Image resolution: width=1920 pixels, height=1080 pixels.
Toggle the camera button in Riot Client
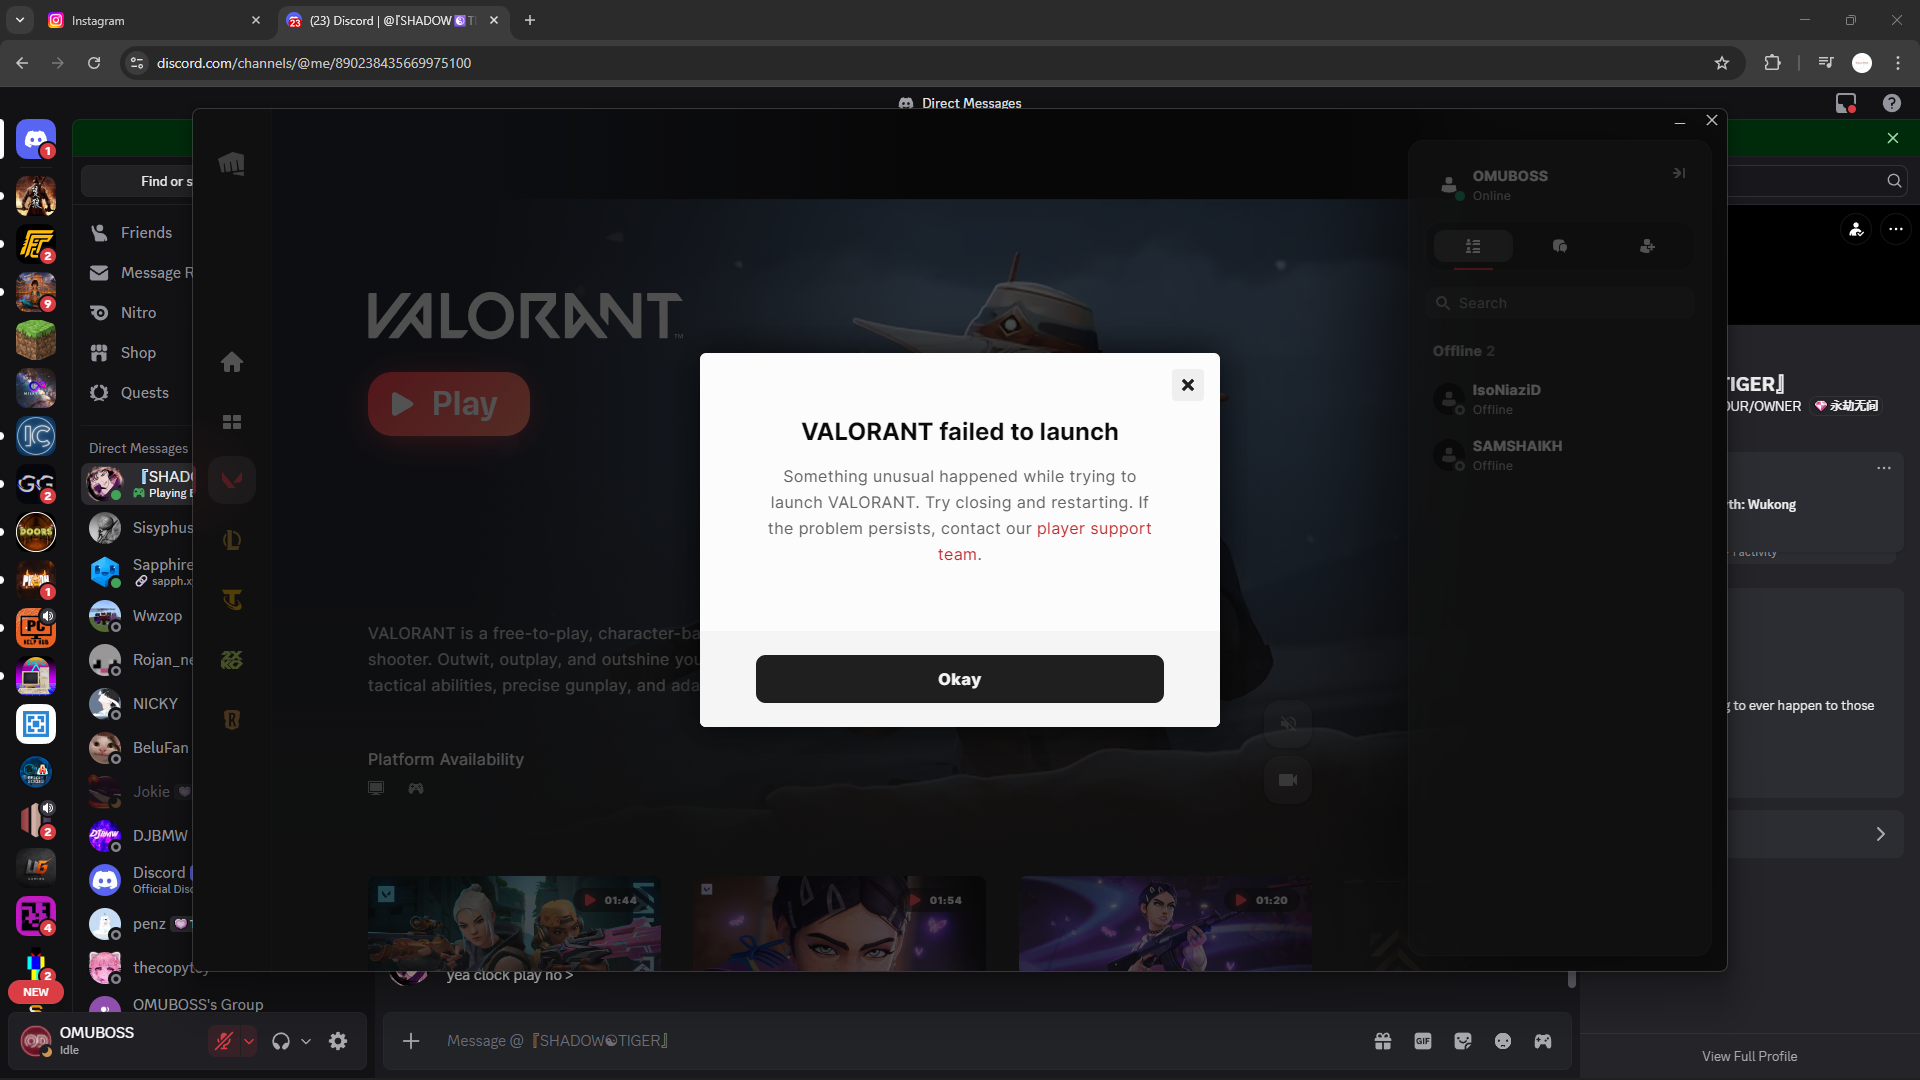point(1288,780)
